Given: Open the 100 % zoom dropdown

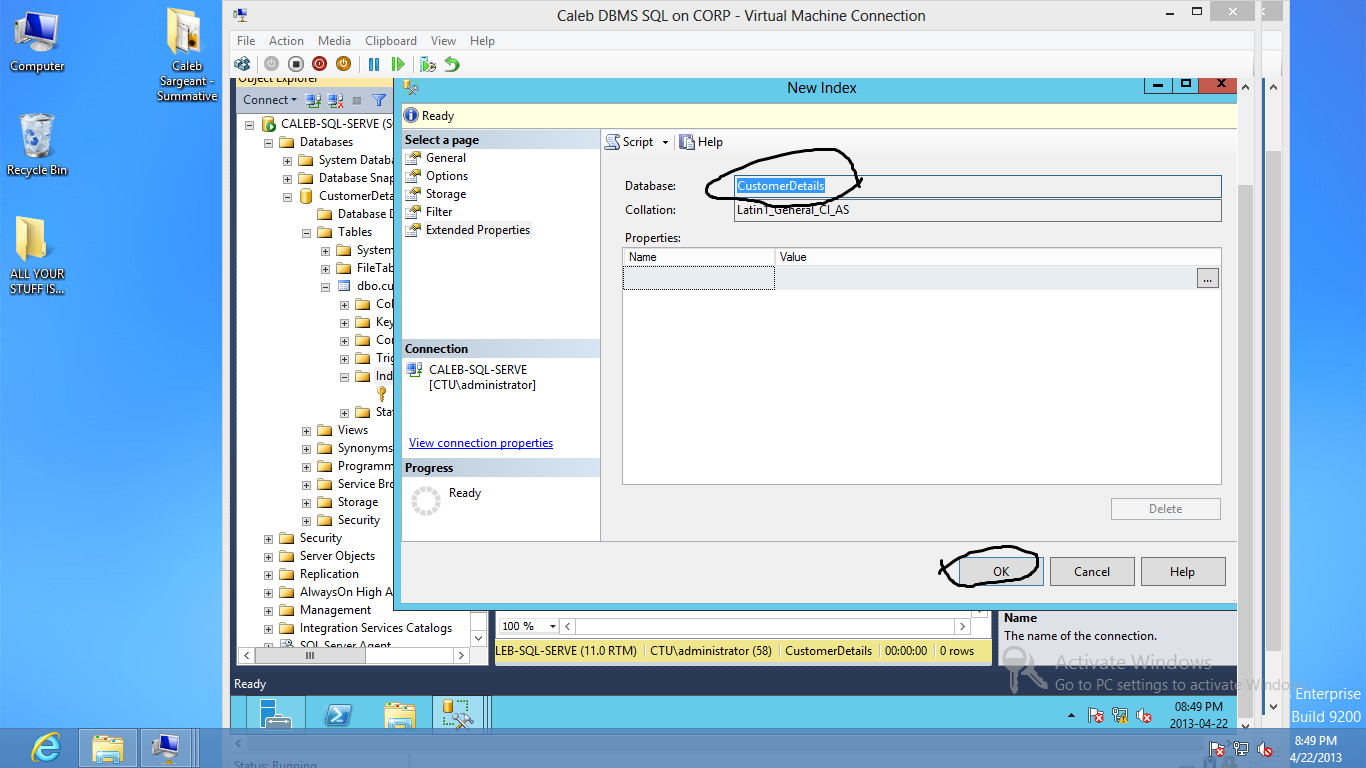Looking at the screenshot, I should 554,626.
